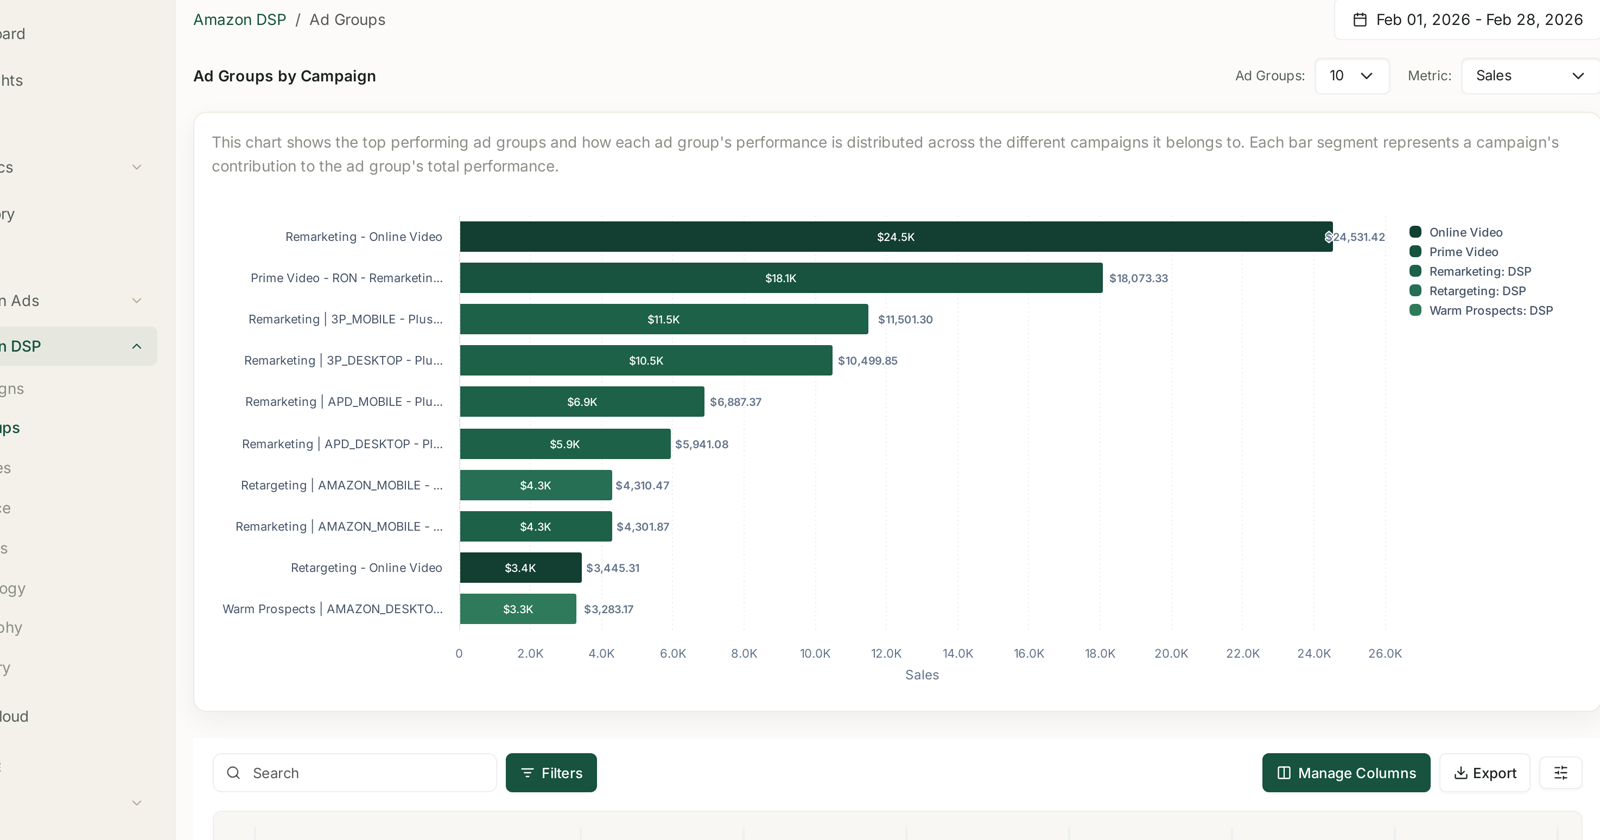Click the '$4,301.87' value label
The height and width of the screenshot is (840, 1600).
point(643,527)
